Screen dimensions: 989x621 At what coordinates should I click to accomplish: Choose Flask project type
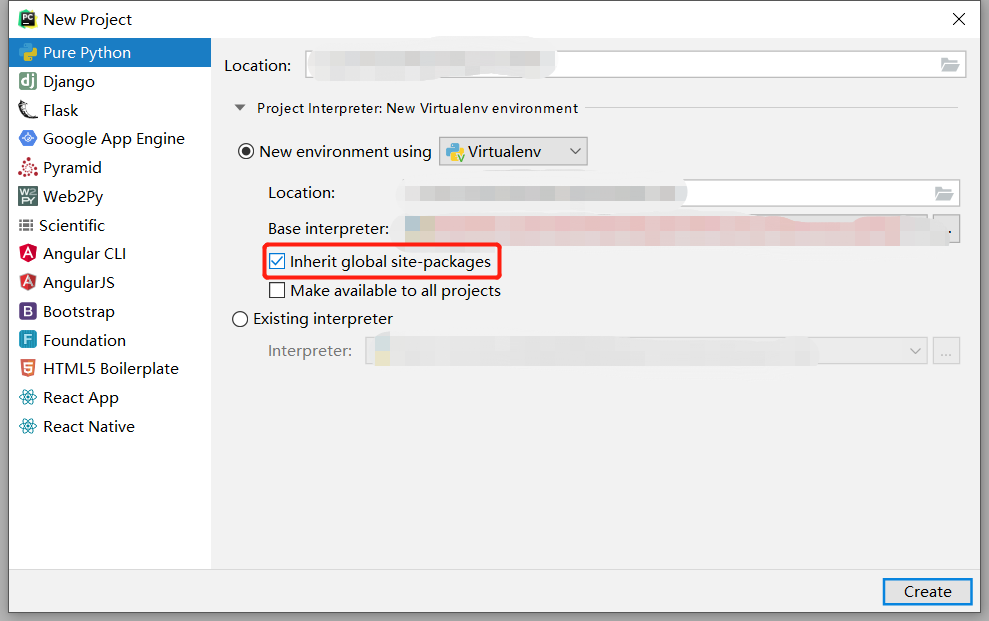point(110,110)
